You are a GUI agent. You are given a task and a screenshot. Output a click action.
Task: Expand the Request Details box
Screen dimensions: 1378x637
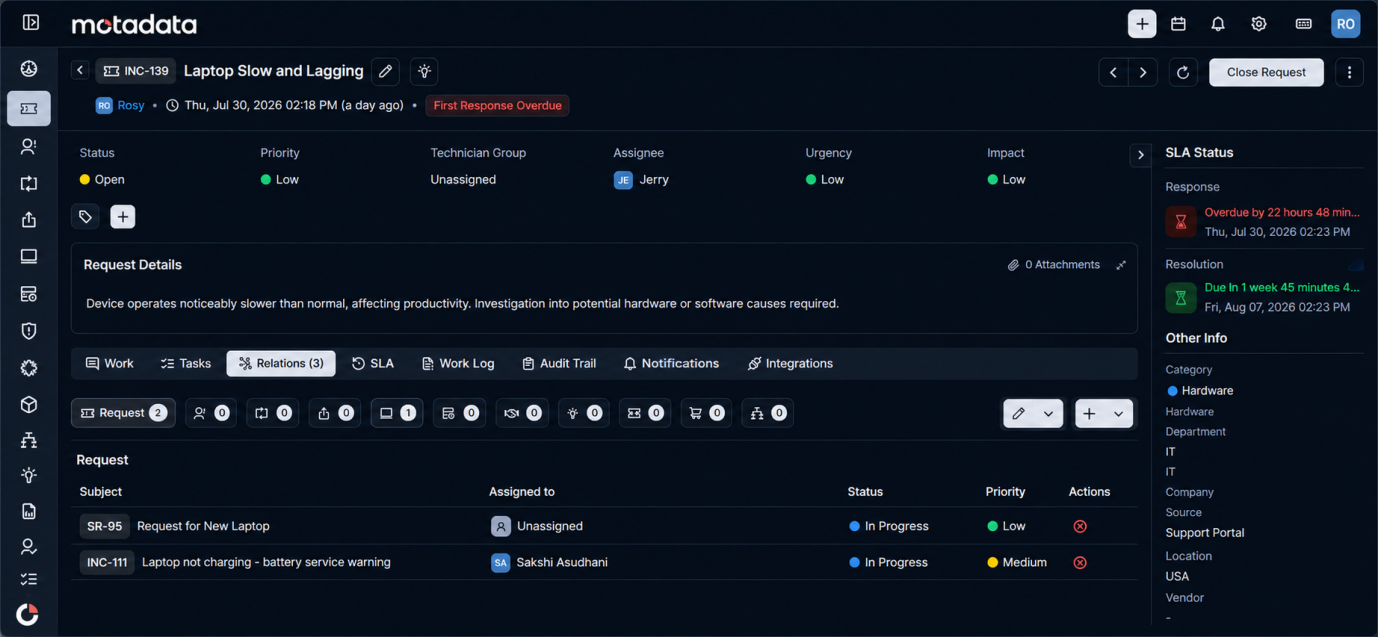[x=1121, y=265]
